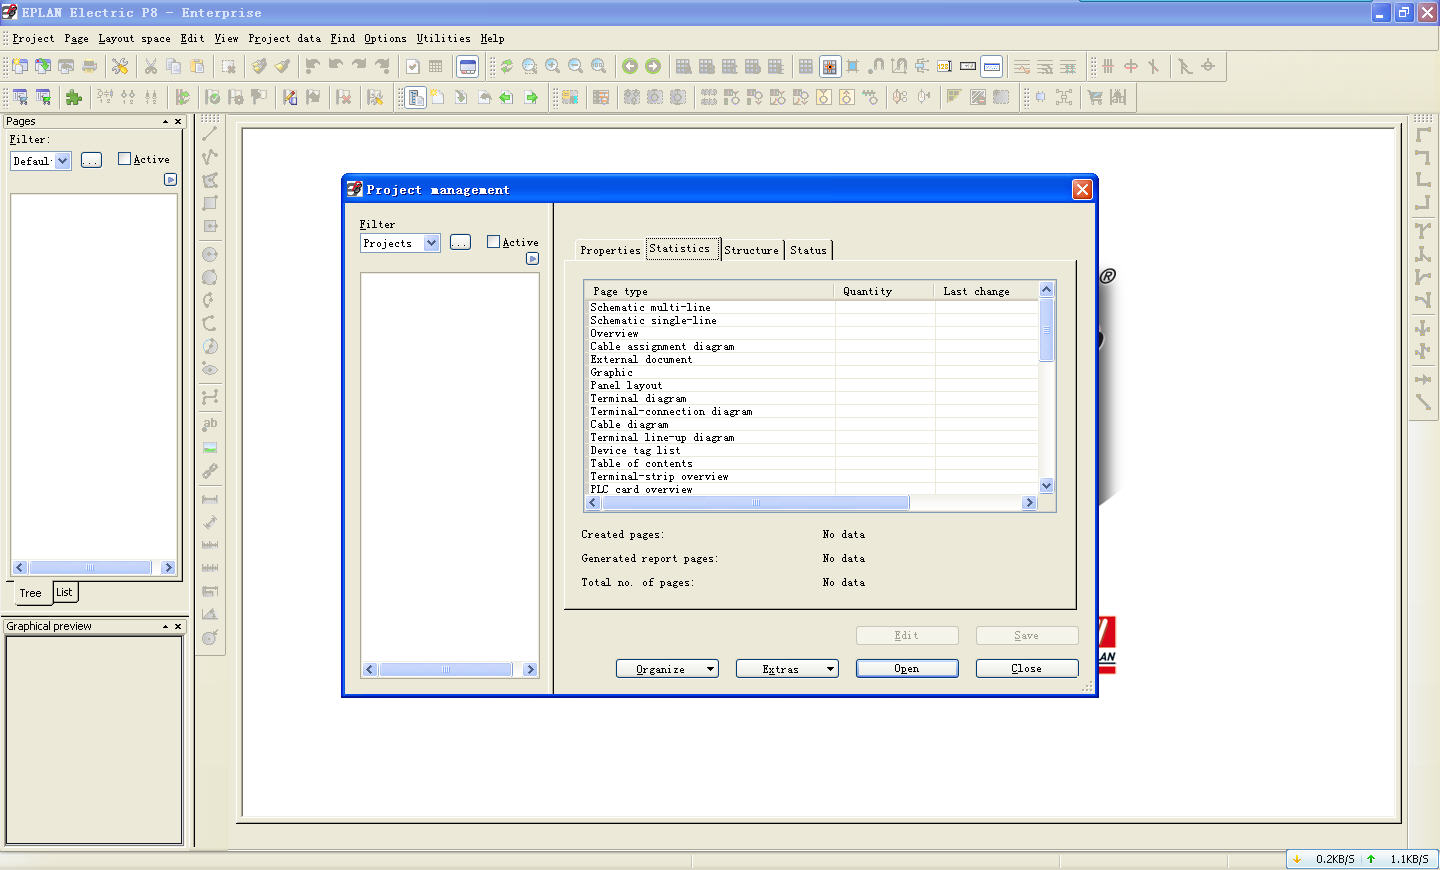Toggle Active checkbox in Pages panel
This screenshot has height=870, width=1440.
124,159
